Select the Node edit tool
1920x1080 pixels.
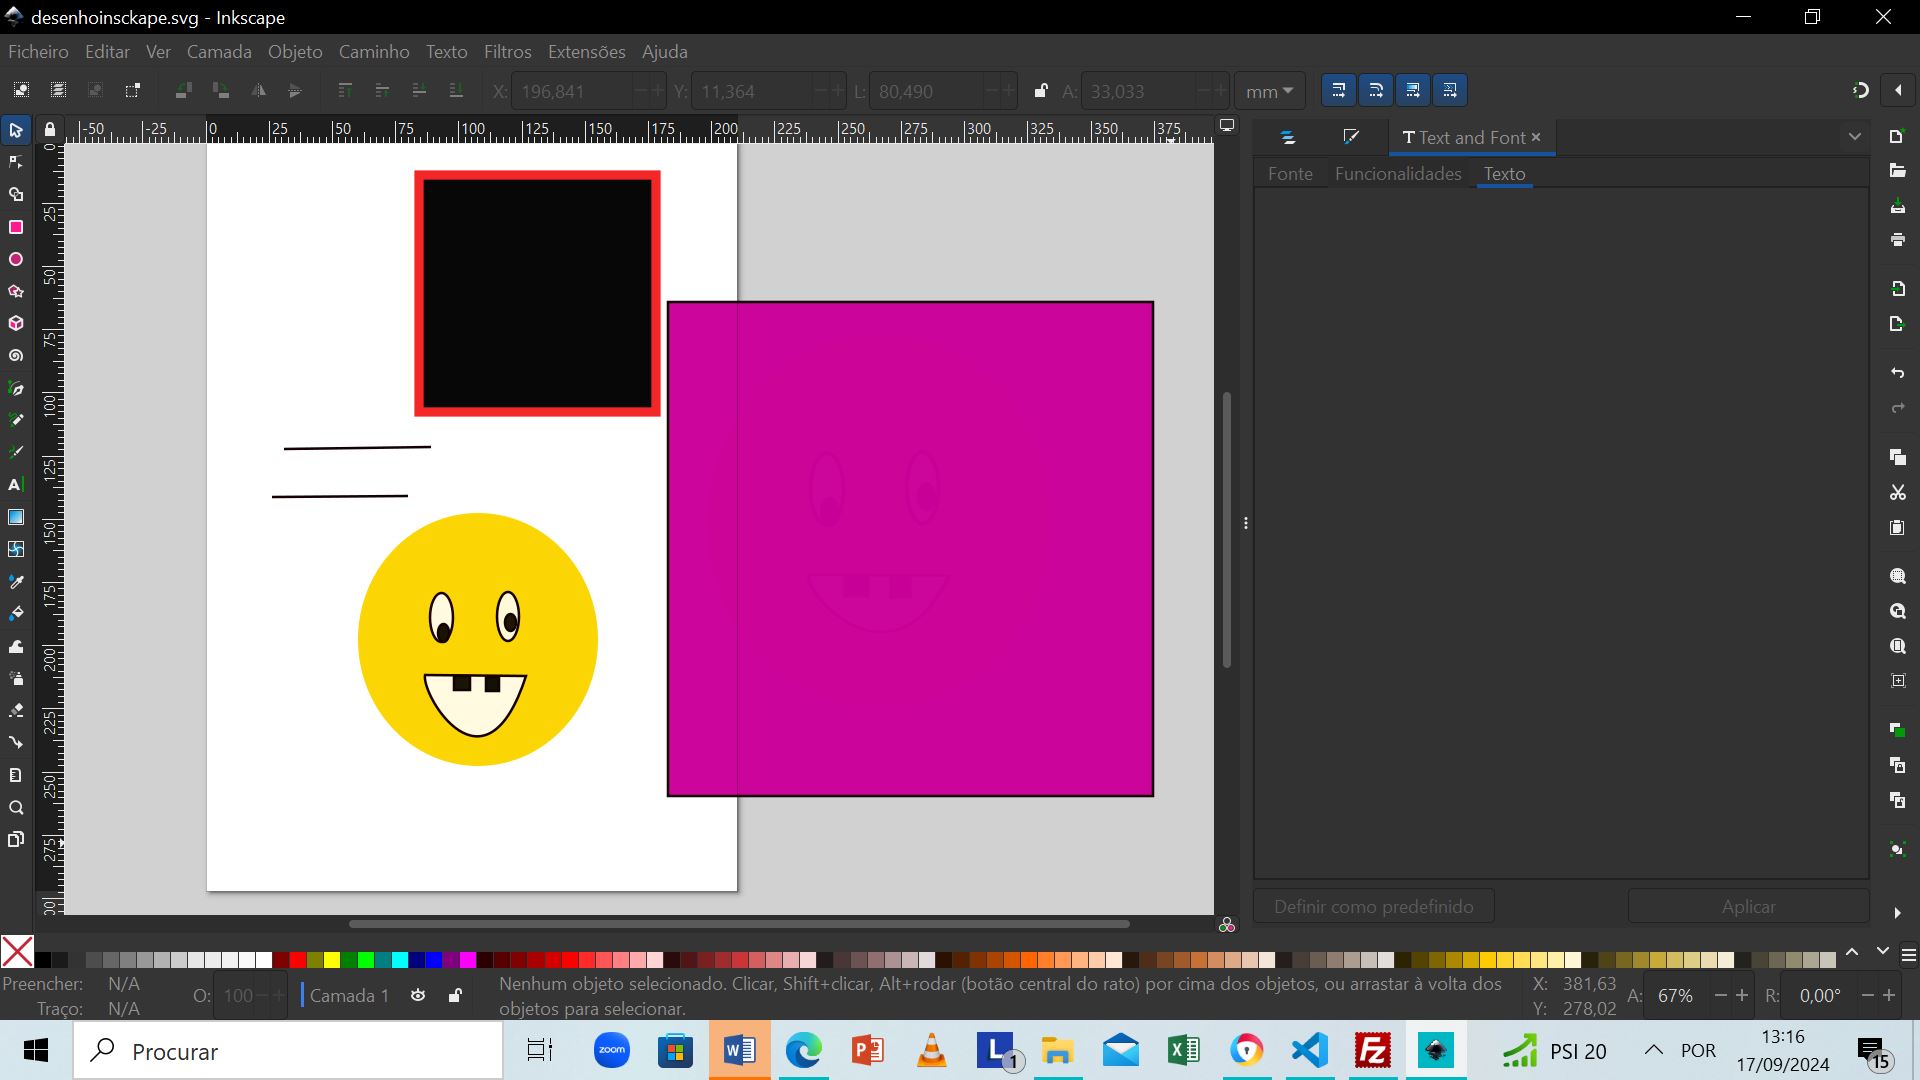(x=16, y=162)
